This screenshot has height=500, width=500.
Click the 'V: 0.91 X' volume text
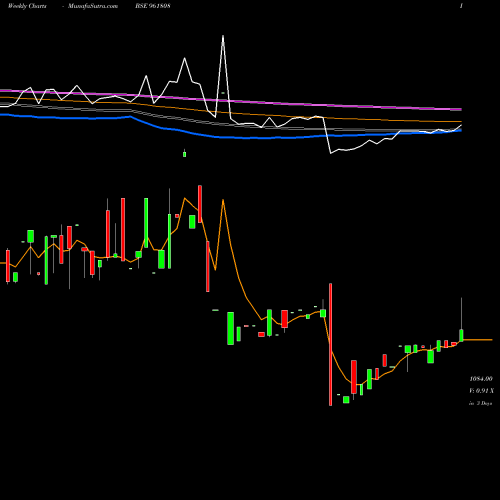482,391
